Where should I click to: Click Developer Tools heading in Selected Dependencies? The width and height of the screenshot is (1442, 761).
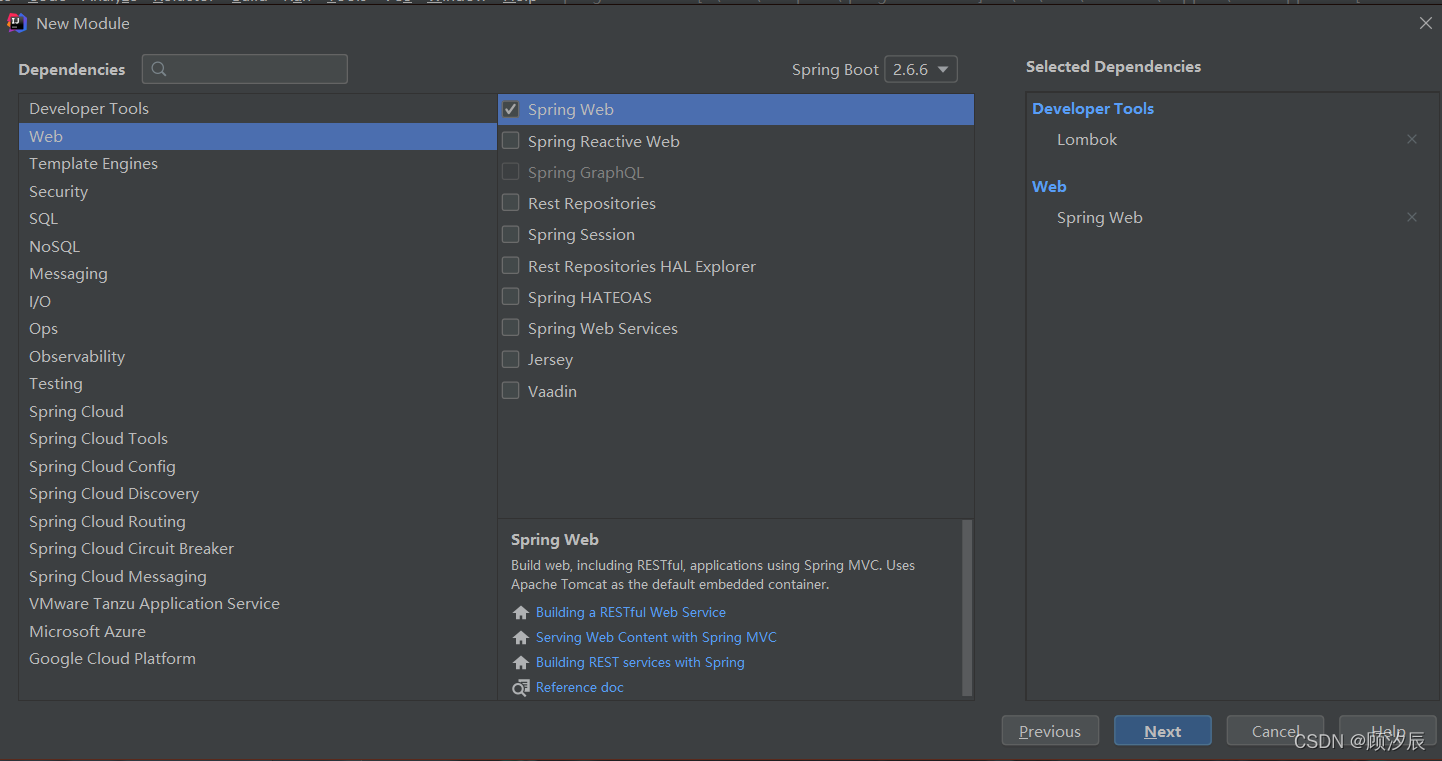coord(1093,108)
